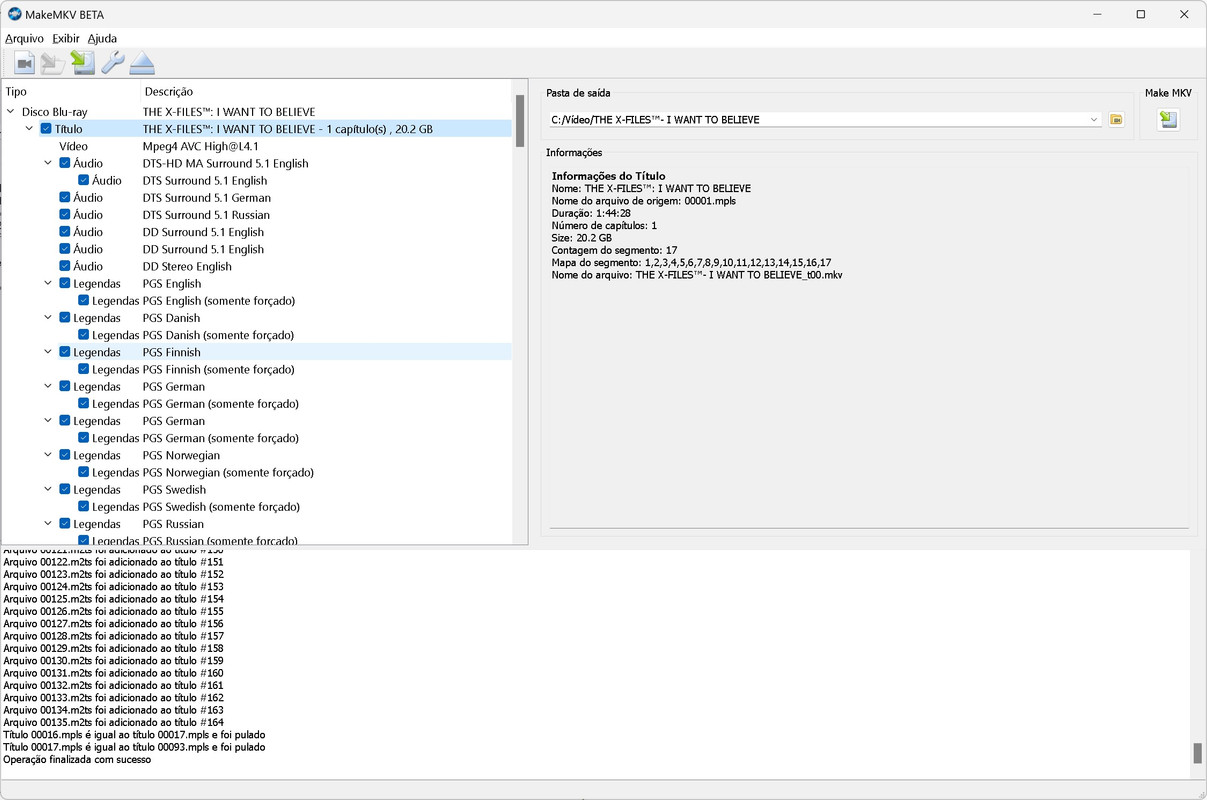Uncheck PGS English (somente forçado) checkbox
The image size is (1207, 800).
(84, 301)
